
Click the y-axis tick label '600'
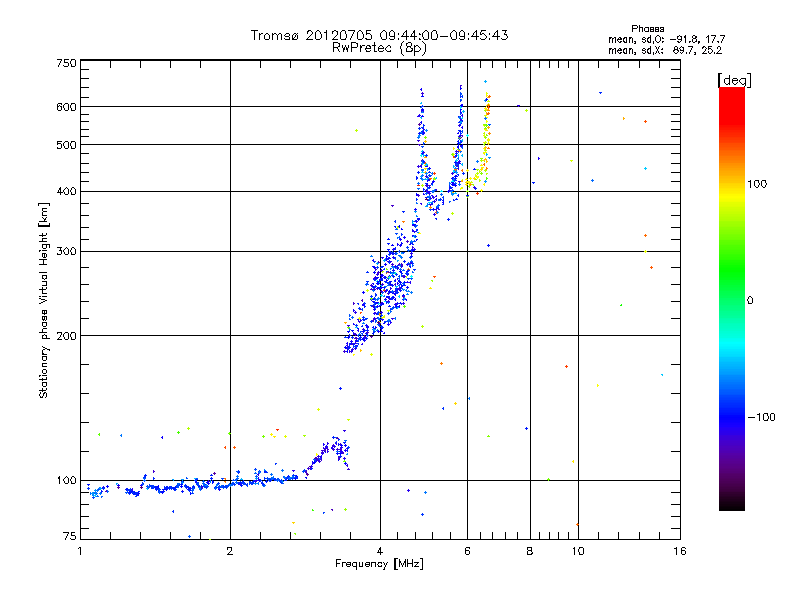tap(66, 107)
